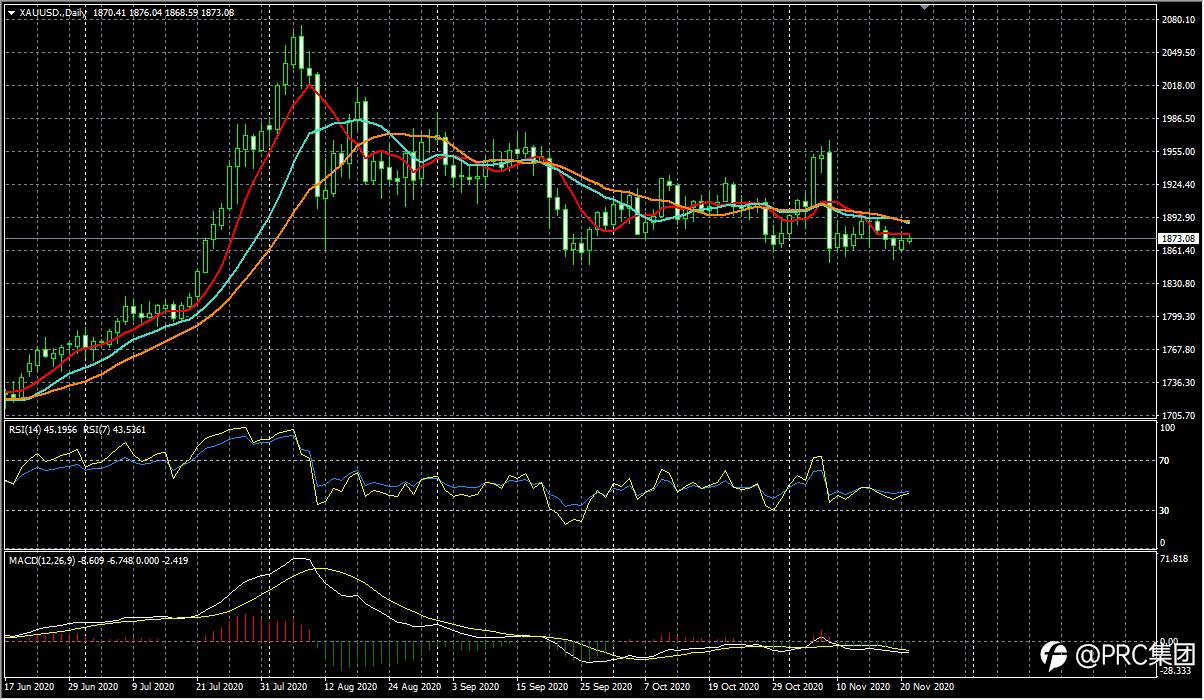
Task: Click the XAUUSD.,Daily chart title
Action: point(53,12)
